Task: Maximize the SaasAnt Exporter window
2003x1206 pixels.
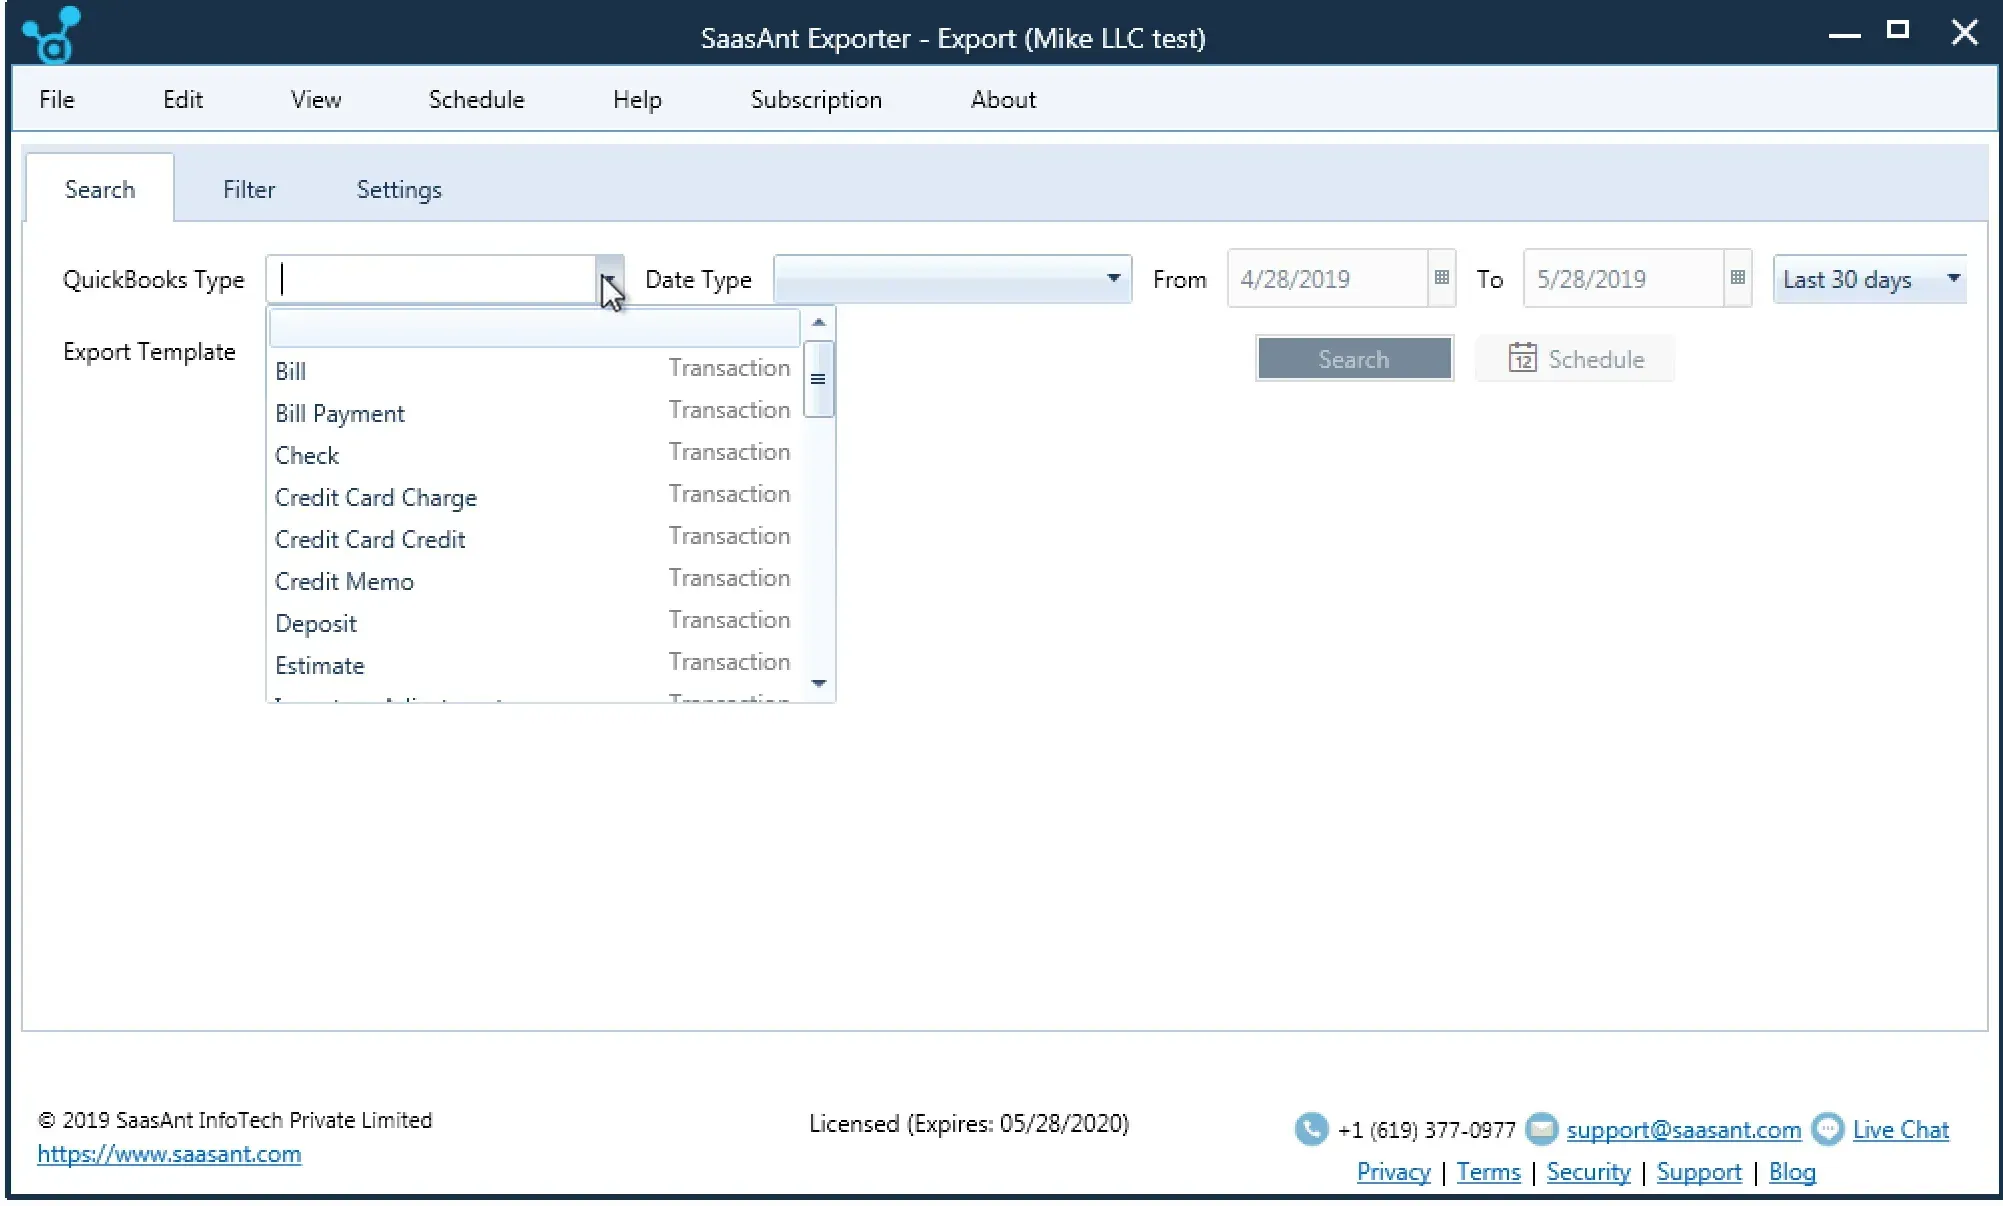Action: [1898, 31]
